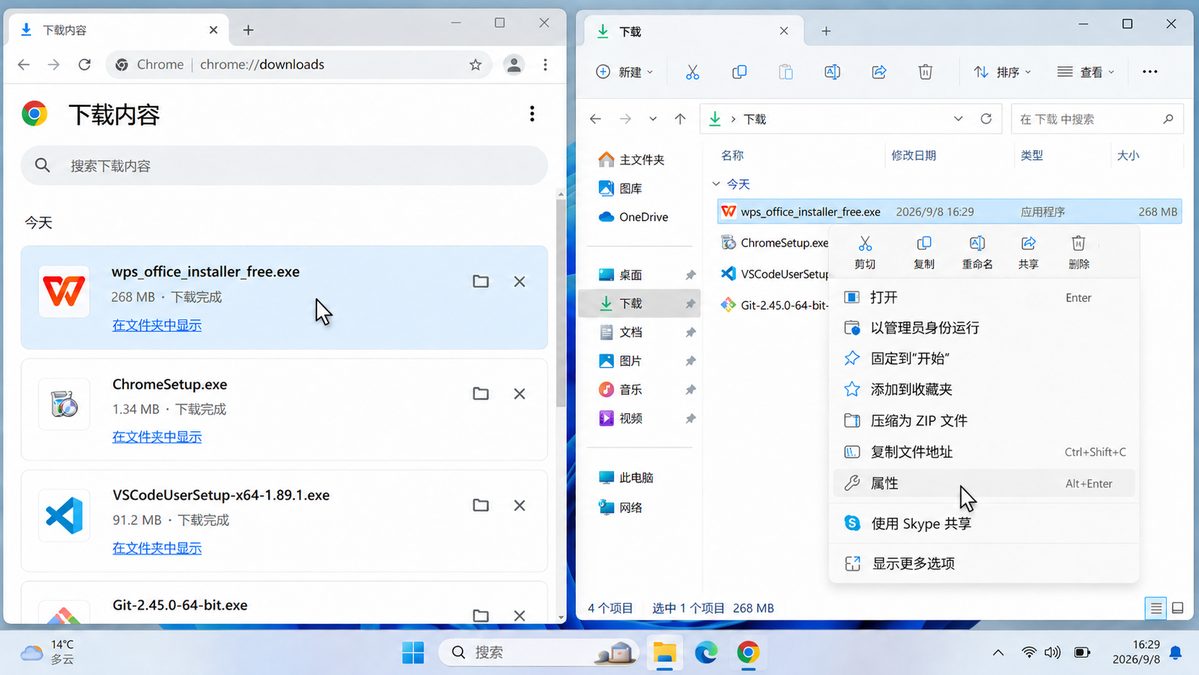Switch Explorer to large thumbnails view icon
1199x675 pixels.
[x=1178, y=608]
